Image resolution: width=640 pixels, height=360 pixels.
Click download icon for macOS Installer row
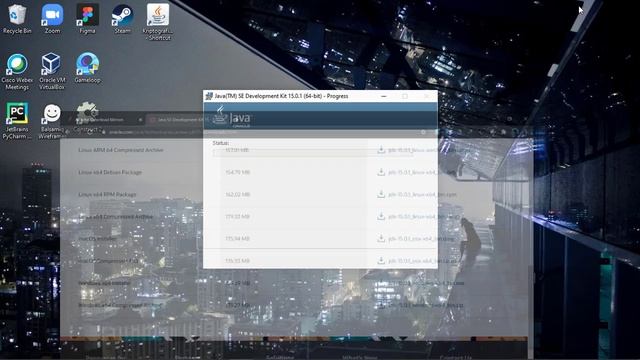tap(381, 238)
